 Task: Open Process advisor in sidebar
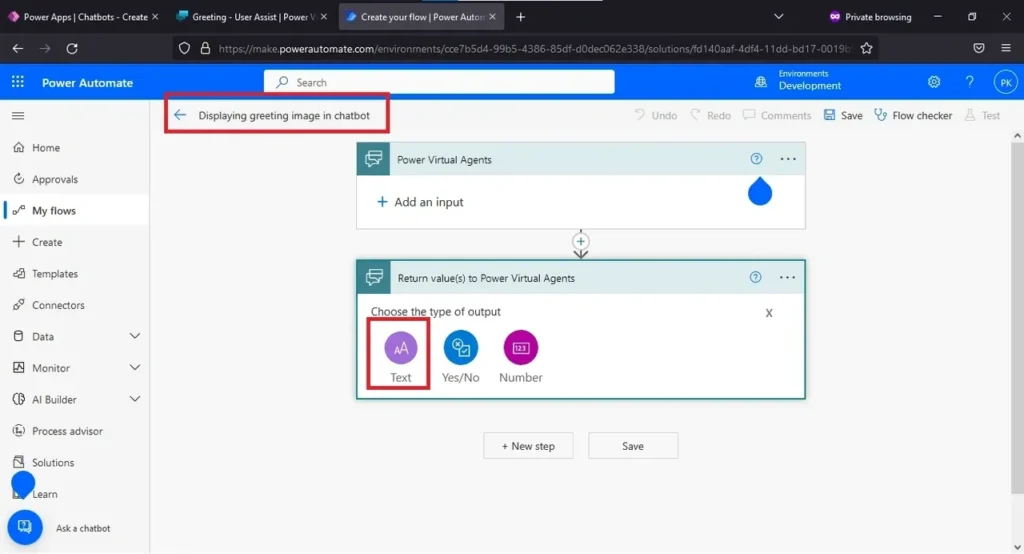pyautogui.click(x=67, y=431)
